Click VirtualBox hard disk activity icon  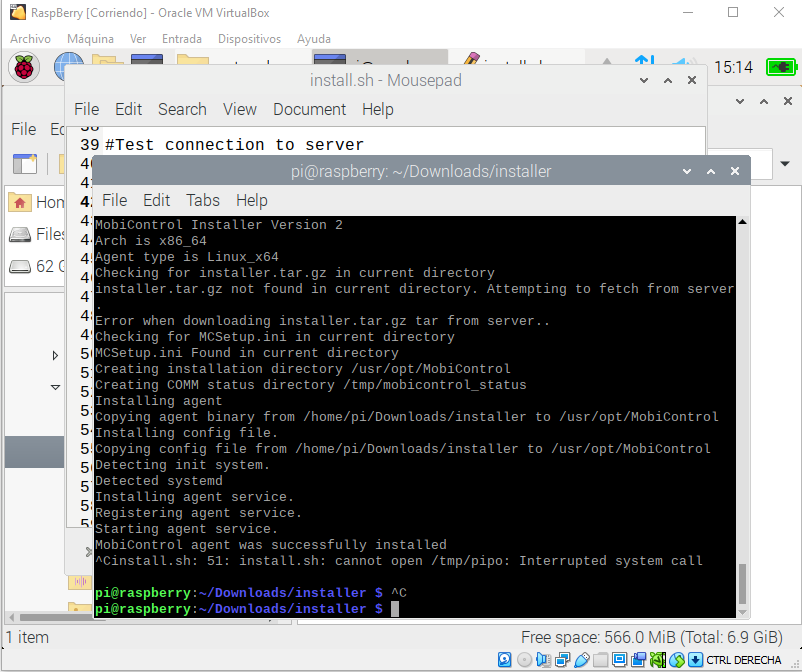point(505,660)
